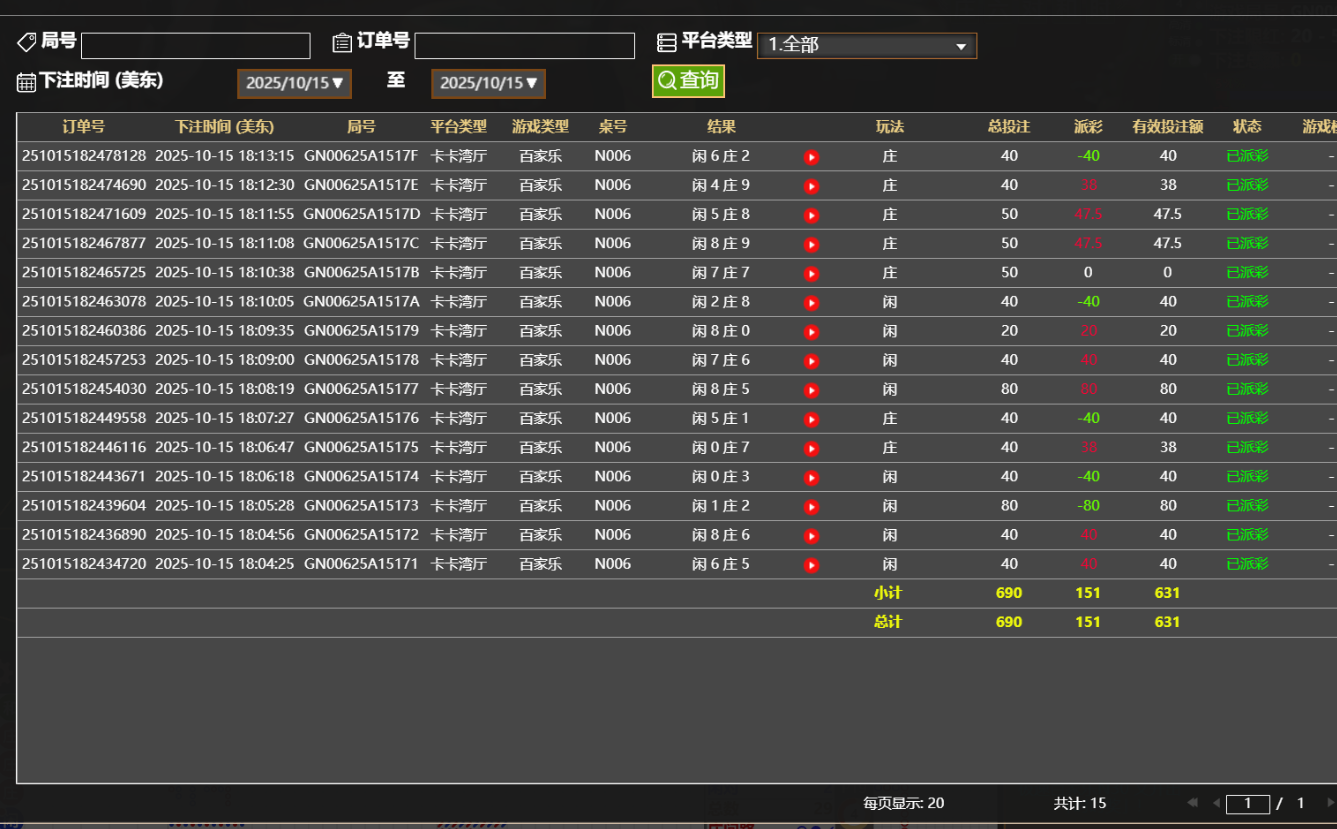
Task: Click replay icon on the 闲 4 庄 9 row
Action: pyautogui.click(x=811, y=185)
